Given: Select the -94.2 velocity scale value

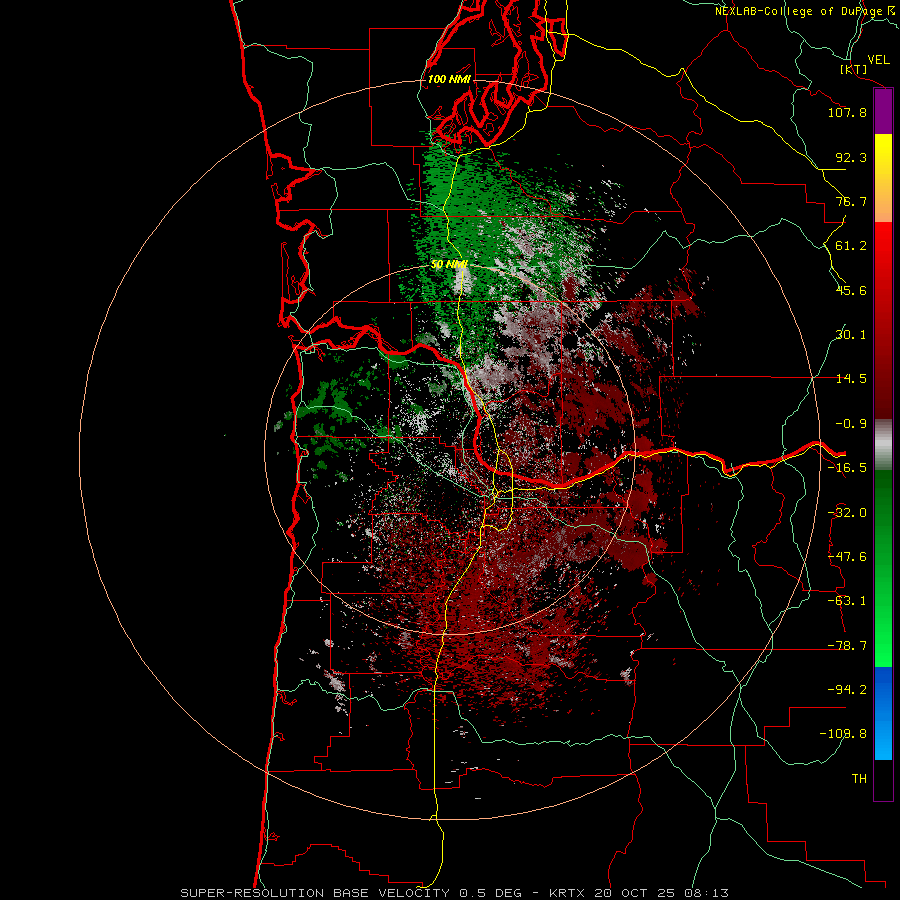Looking at the screenshot, I should tap(847, 690).
